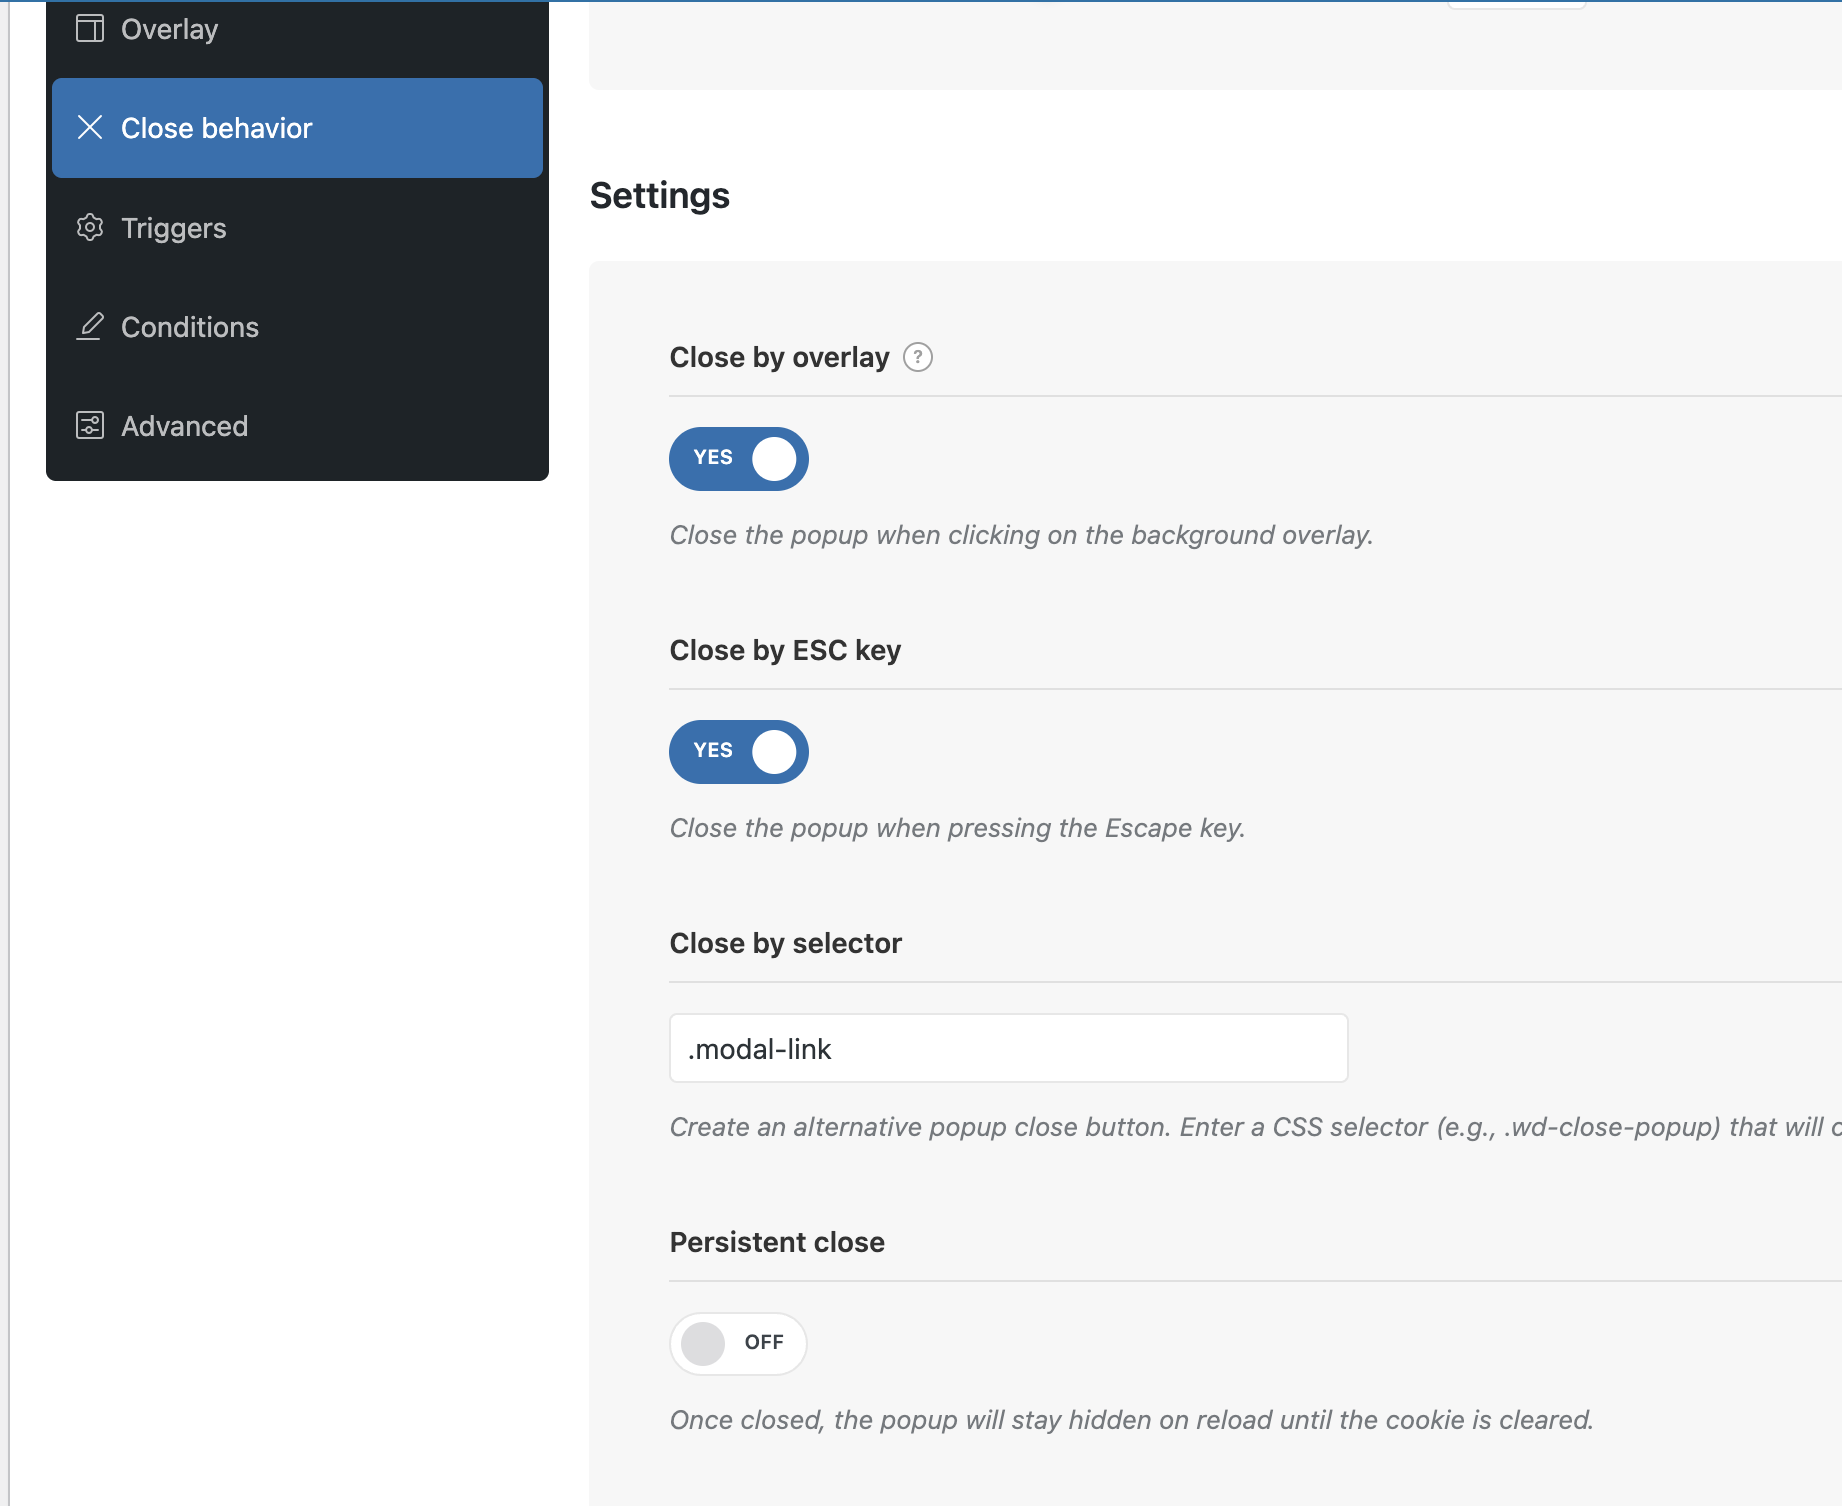
Task: Click the pencil icon beside Conditions
Action: coord(90,326)
